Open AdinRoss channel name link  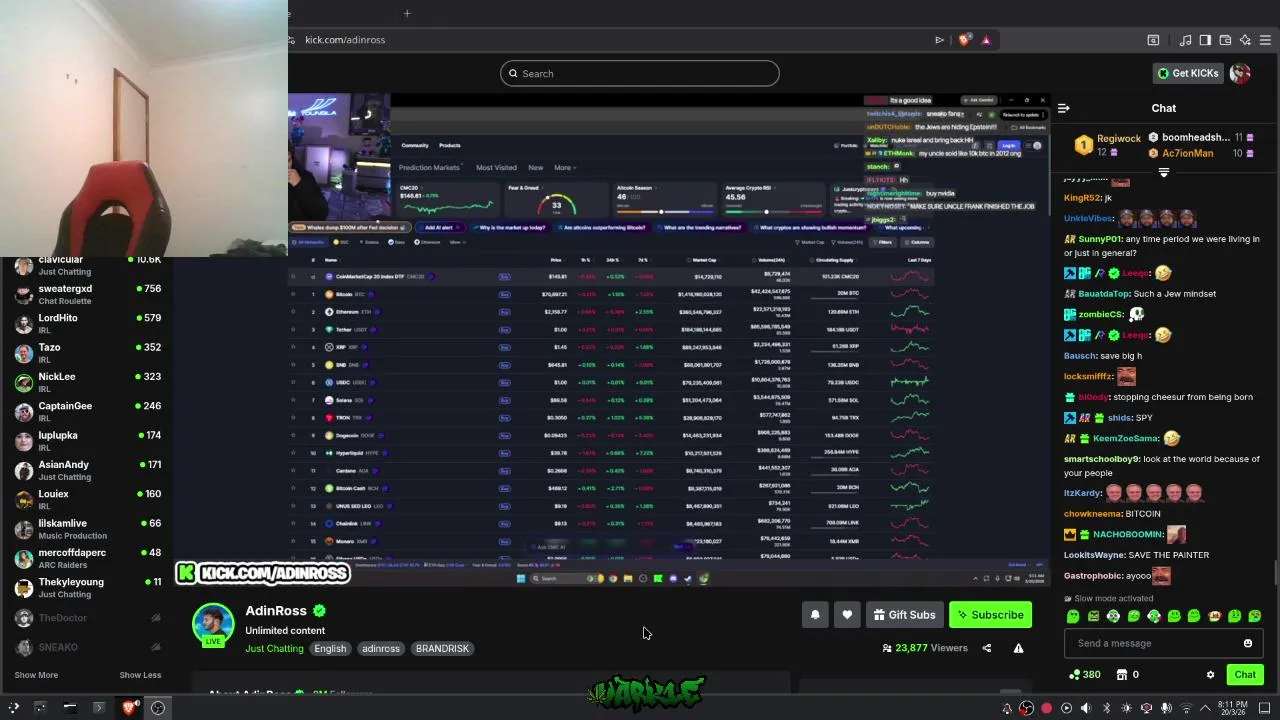tap(276, 611)
